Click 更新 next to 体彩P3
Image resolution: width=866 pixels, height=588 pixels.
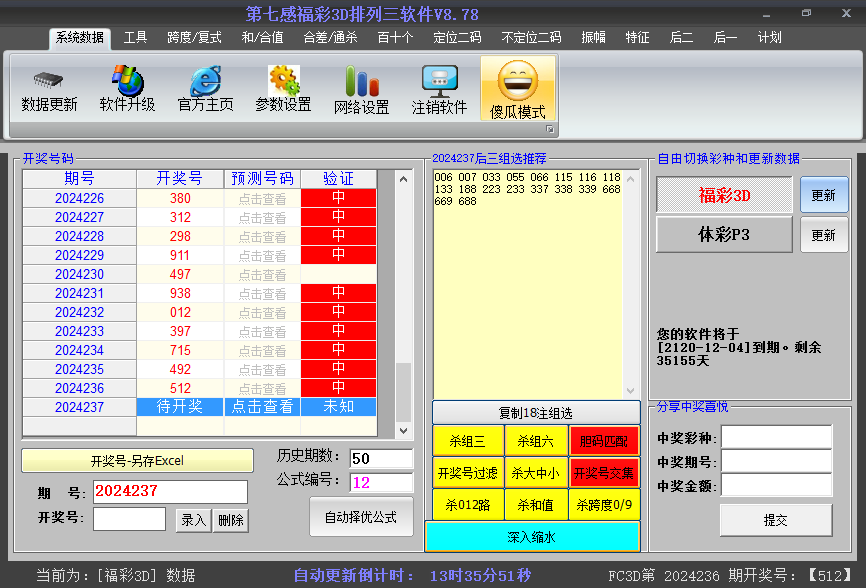pos(823,235)
